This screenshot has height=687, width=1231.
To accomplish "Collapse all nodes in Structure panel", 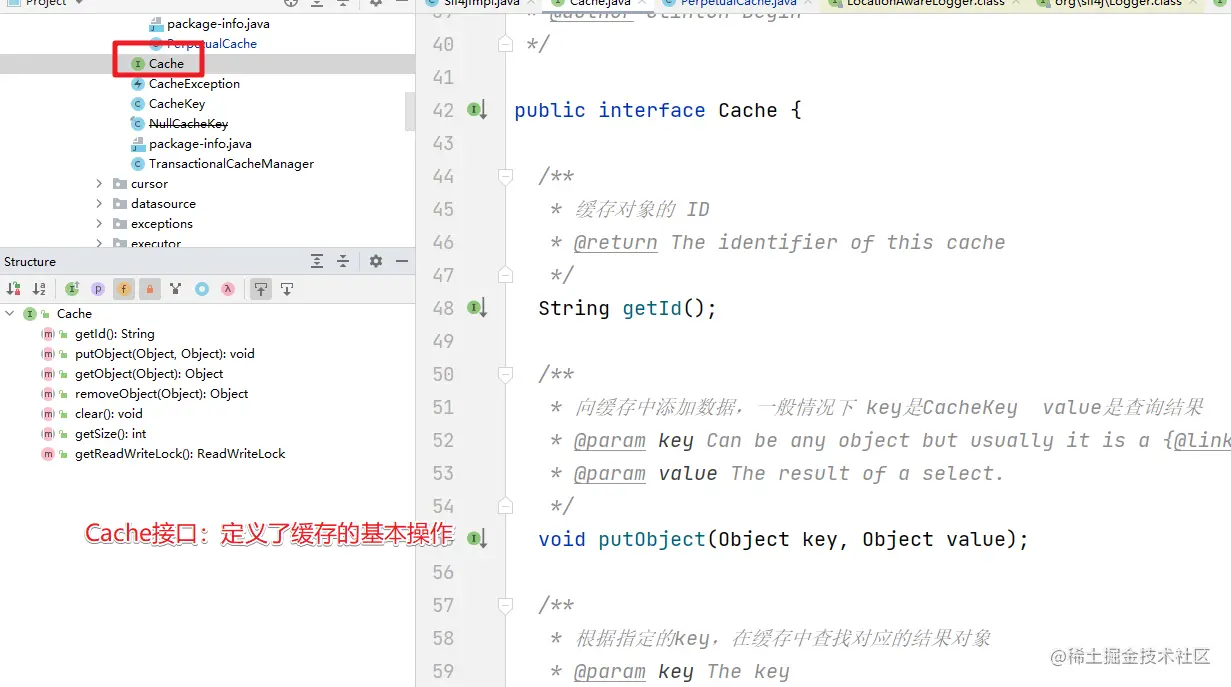I will click(x=343, y=261).
